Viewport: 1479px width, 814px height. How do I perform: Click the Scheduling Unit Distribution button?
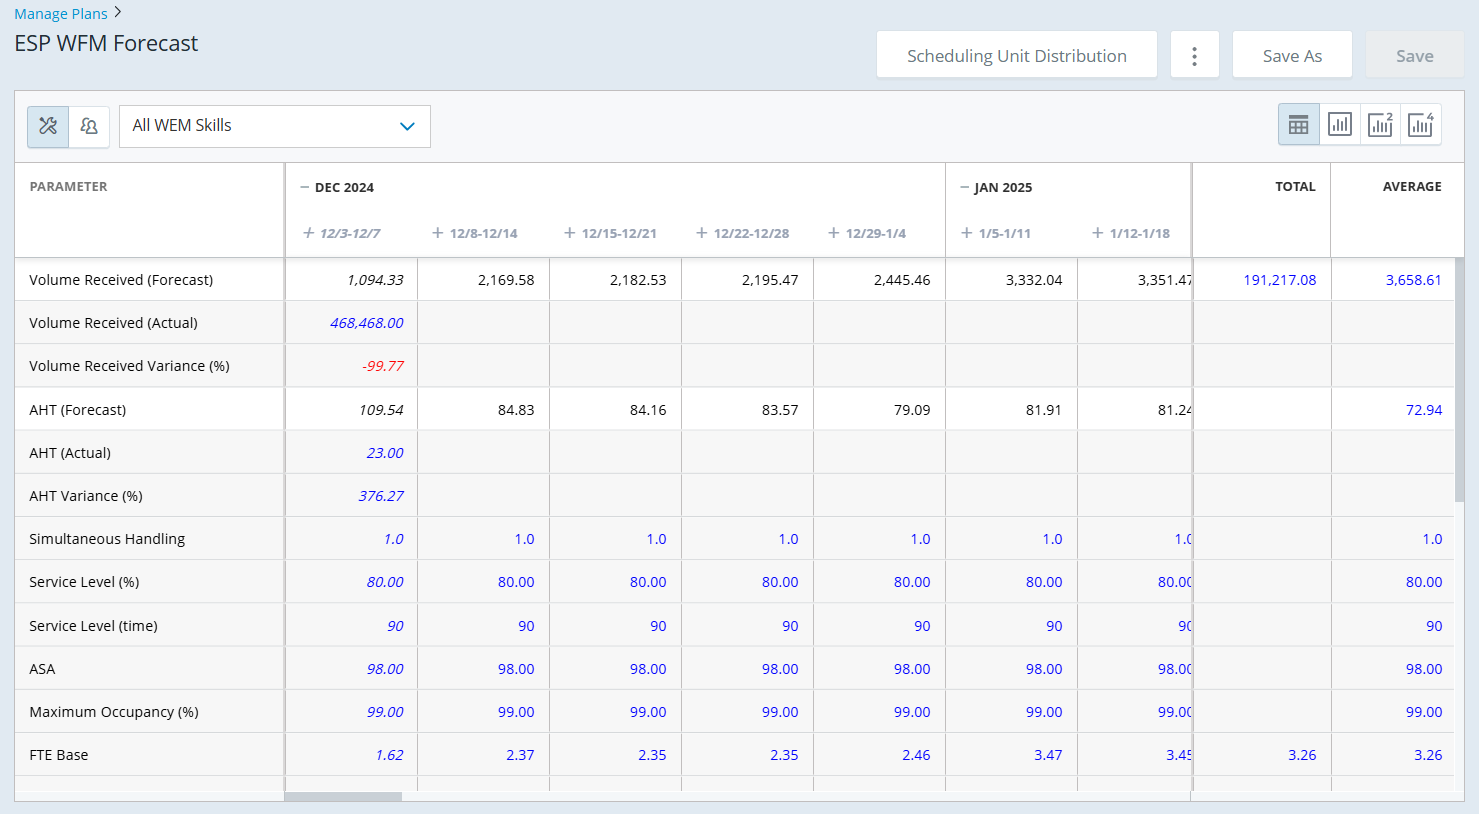(x=1017, y=55)
